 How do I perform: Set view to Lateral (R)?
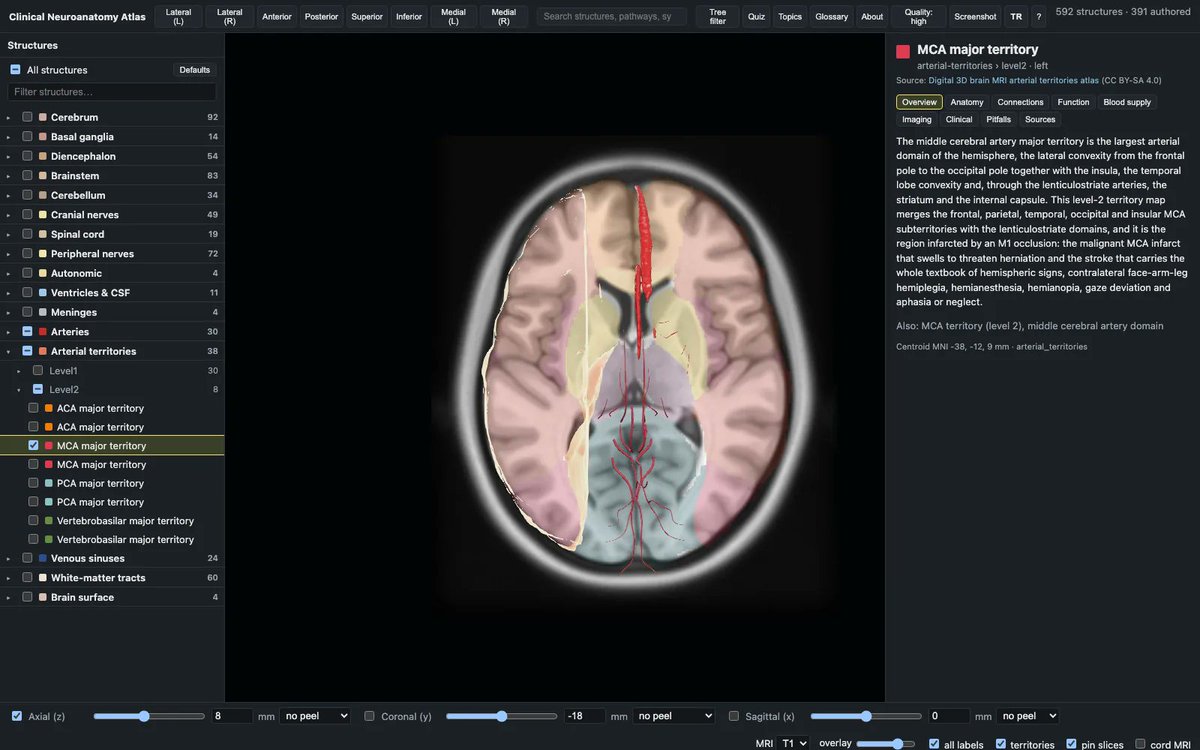click(x=230, y=16)
